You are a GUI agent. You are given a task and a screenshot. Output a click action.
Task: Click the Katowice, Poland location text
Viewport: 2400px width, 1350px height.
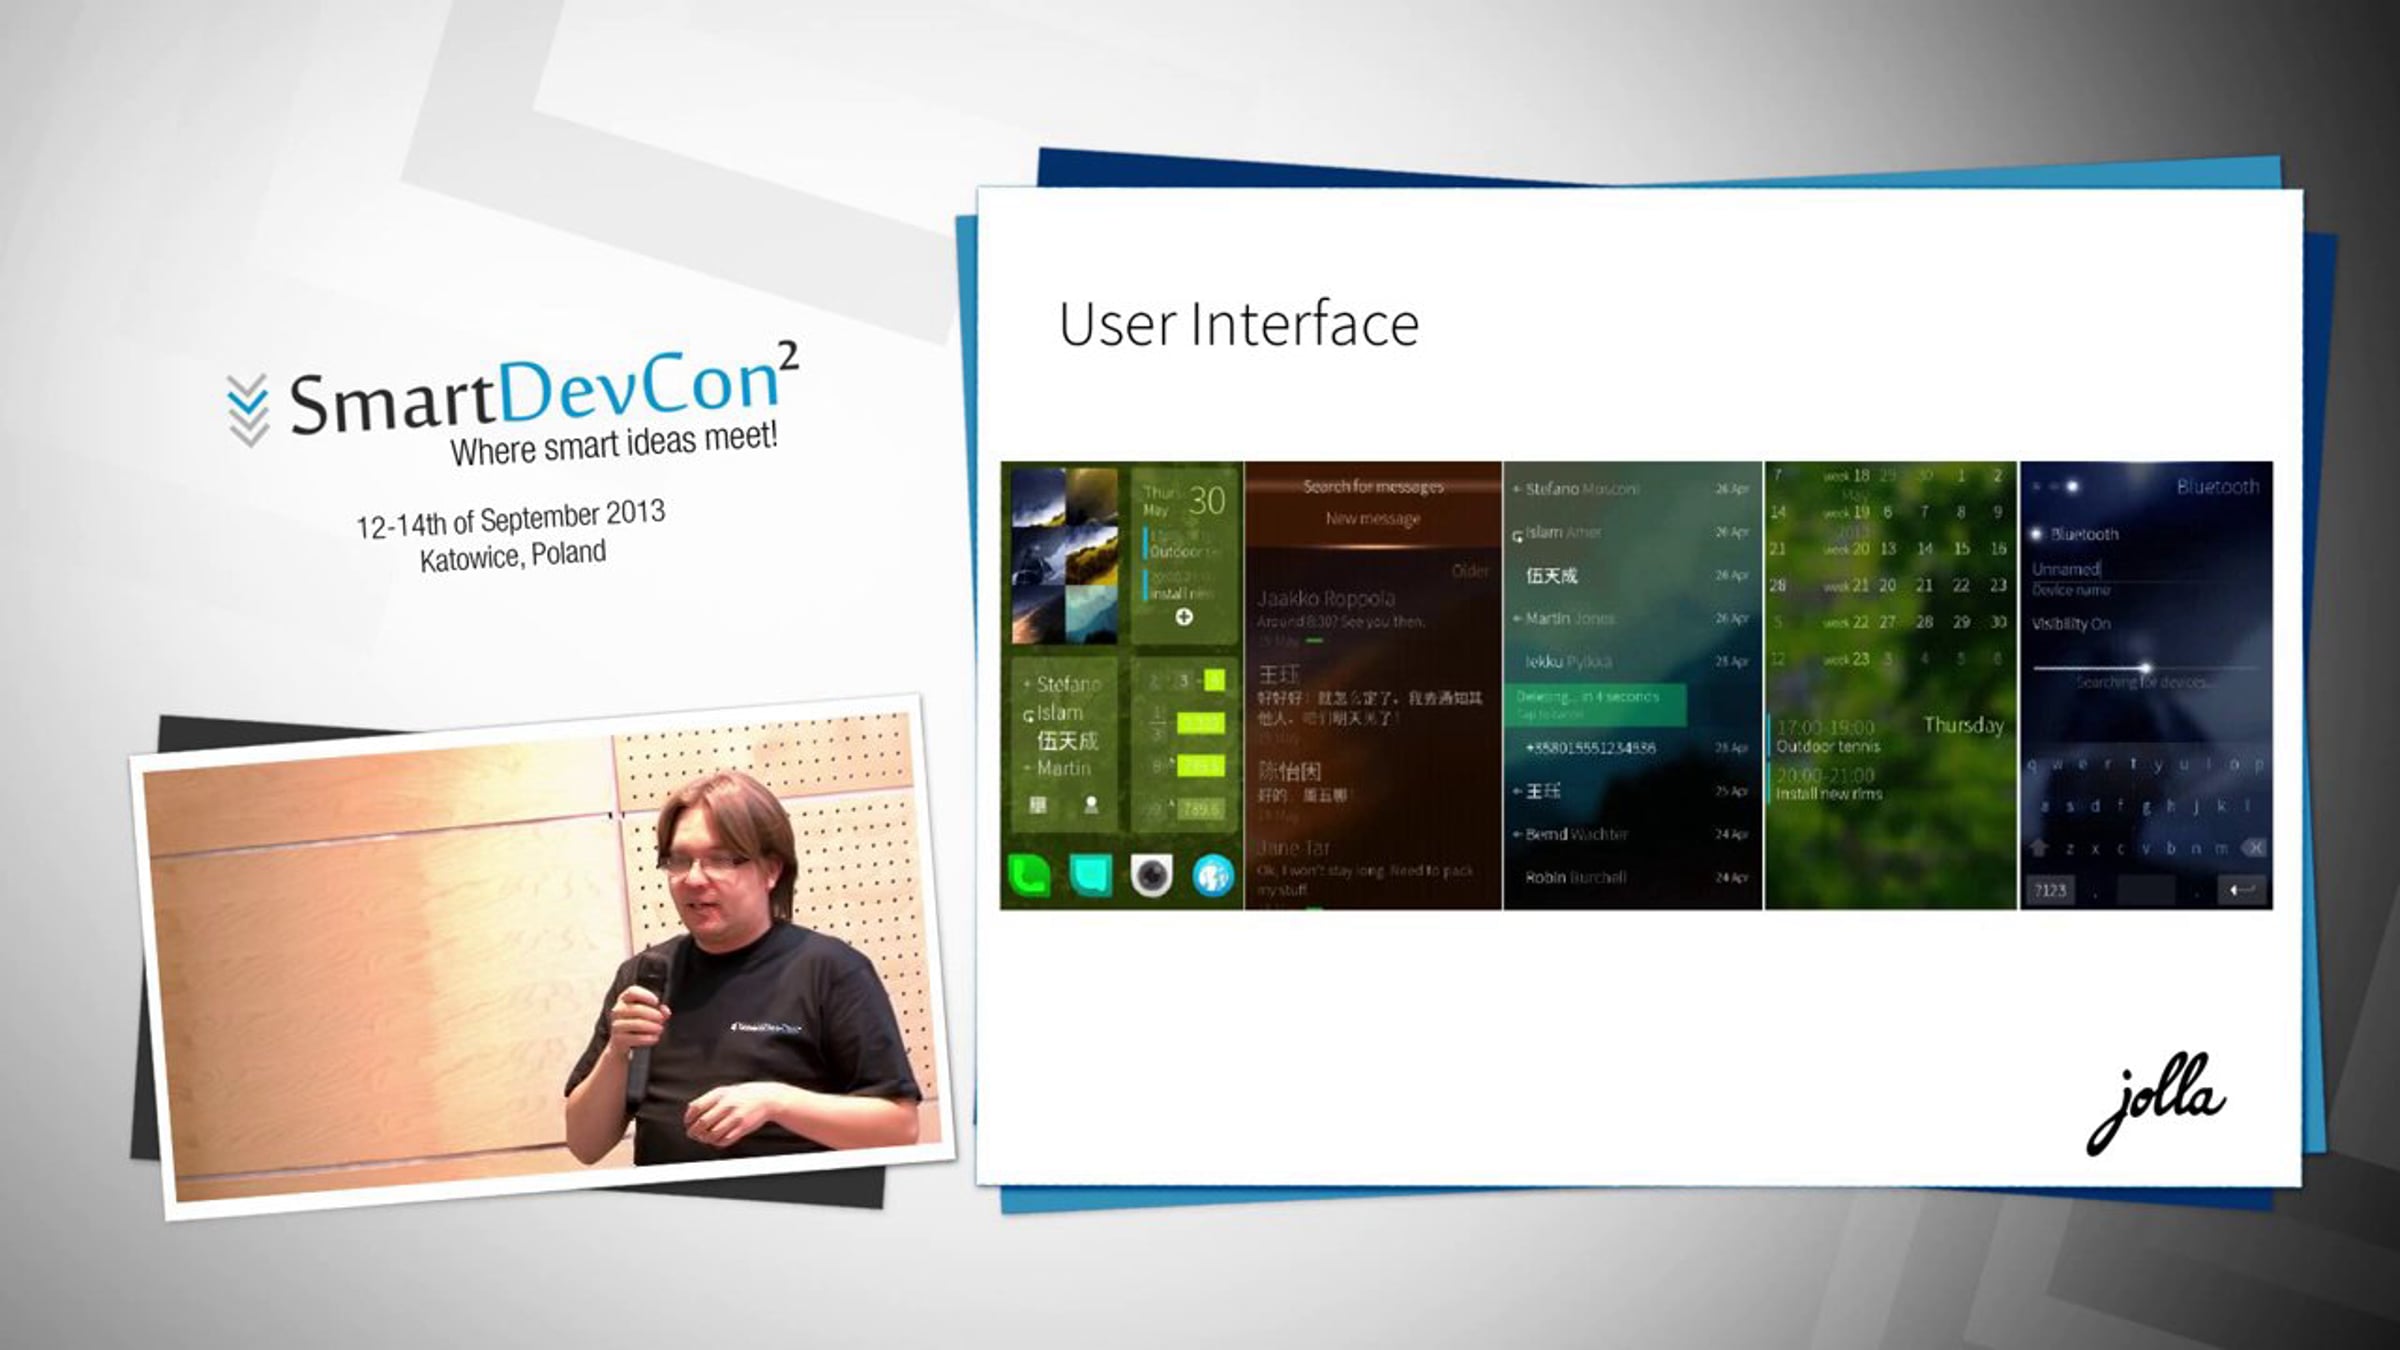click(513, 556)
